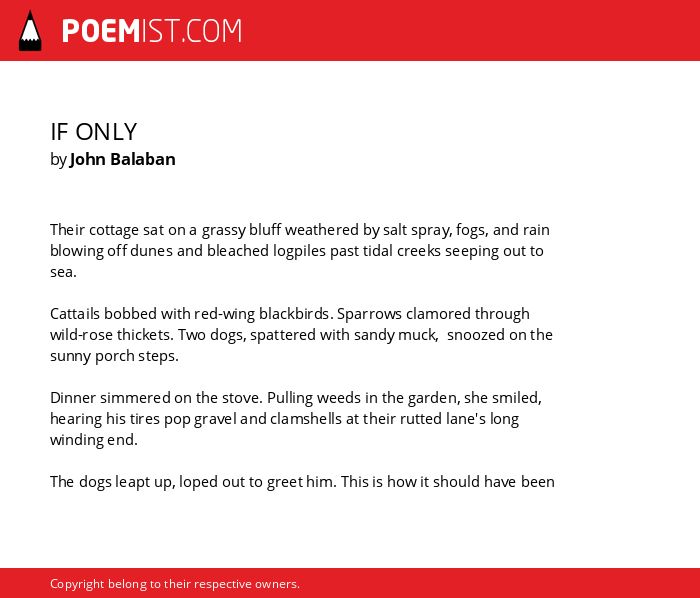The image size is (700, 598).
Task: Click the line 'blowing off dunes and bleached'
Action: pyautogui.click(x=296, y=251)
